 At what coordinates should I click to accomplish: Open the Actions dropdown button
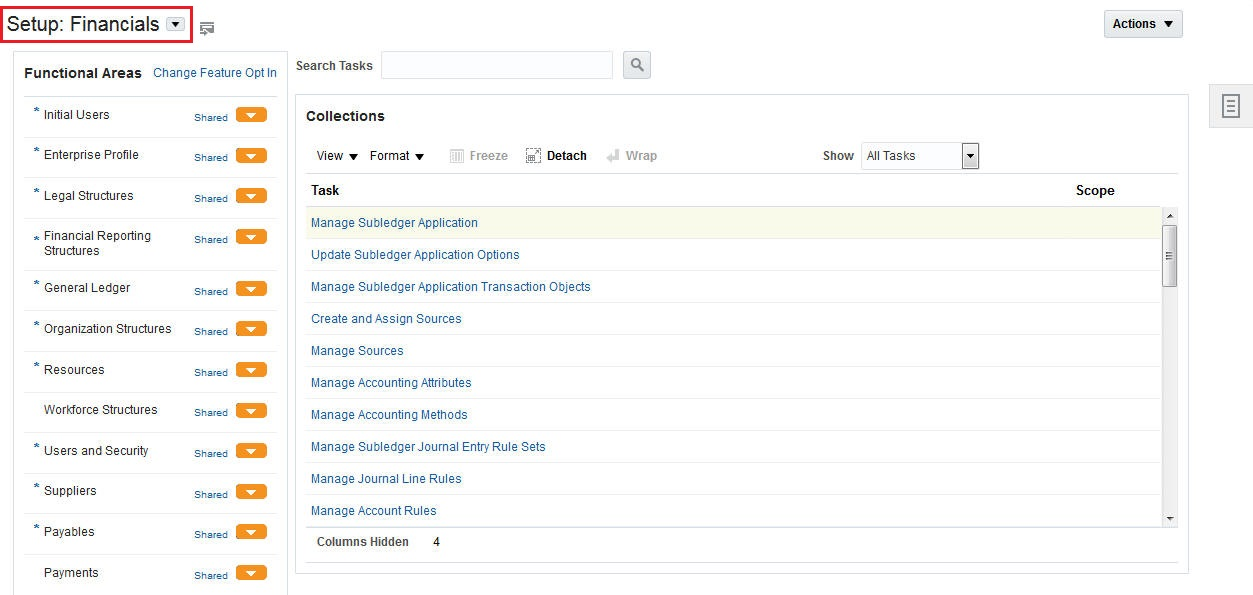tap(1143, 24)
